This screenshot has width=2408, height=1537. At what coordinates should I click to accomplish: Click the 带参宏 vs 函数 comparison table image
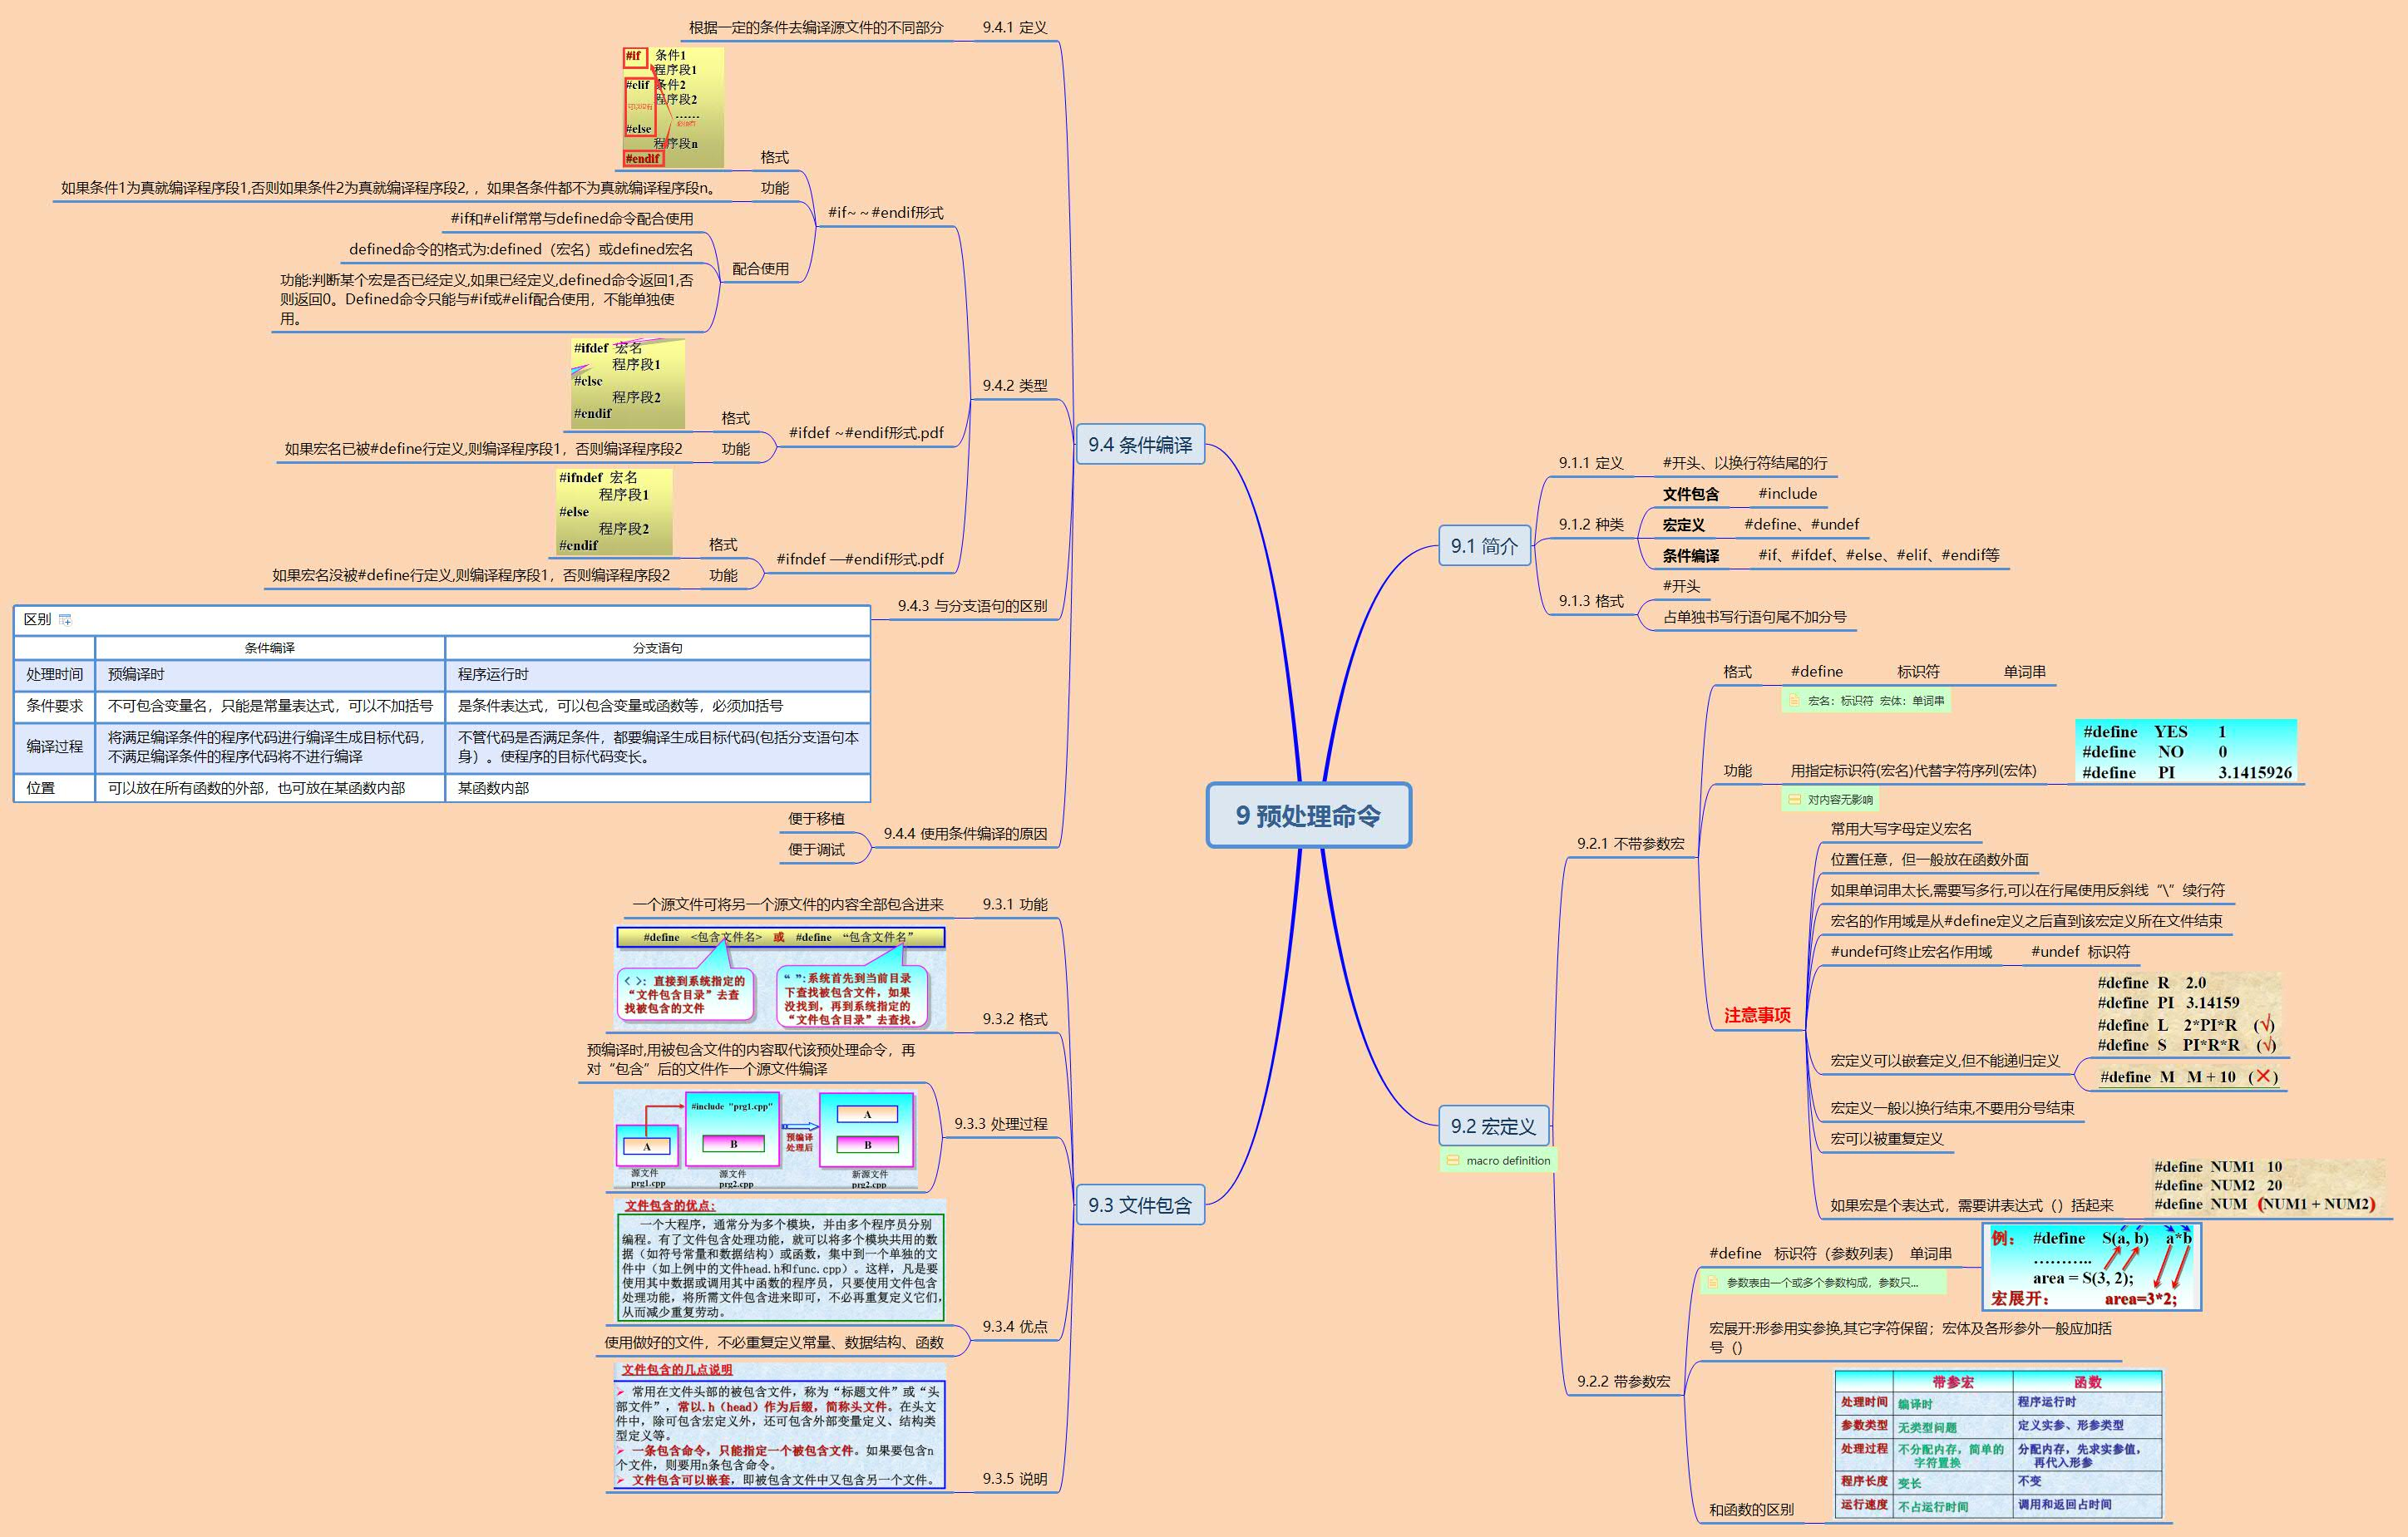[x=1998, y=1445]
